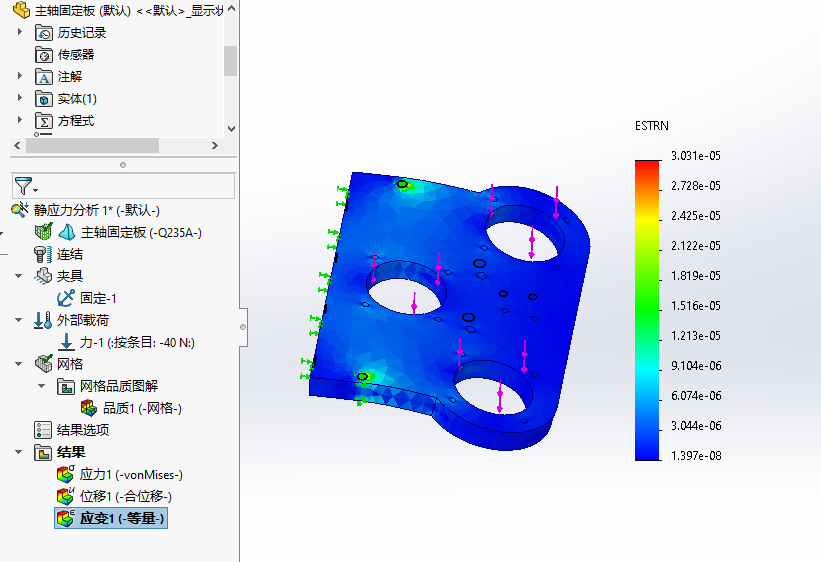Click the panel split handle dot

(x=123, y=165)
